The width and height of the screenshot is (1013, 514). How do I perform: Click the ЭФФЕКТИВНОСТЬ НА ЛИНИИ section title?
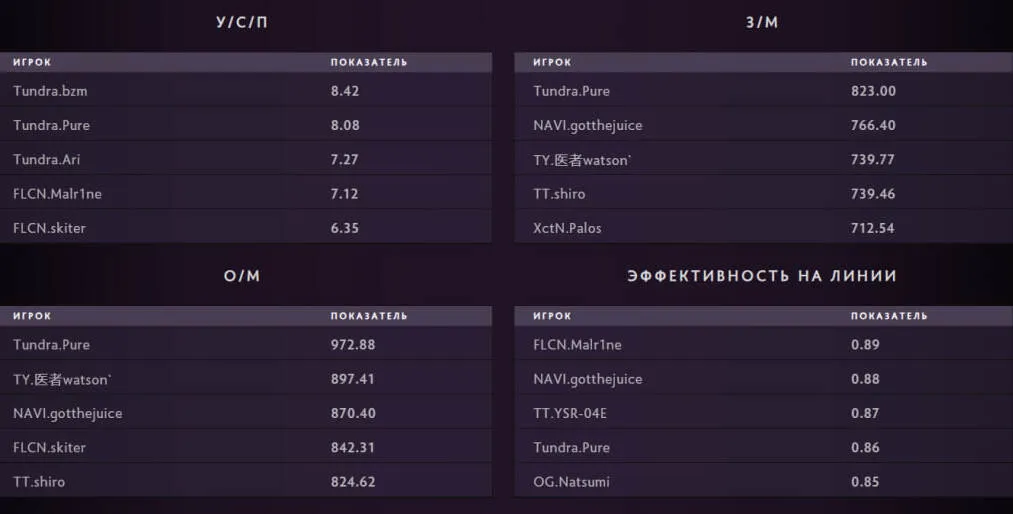(x=762, y=276)
